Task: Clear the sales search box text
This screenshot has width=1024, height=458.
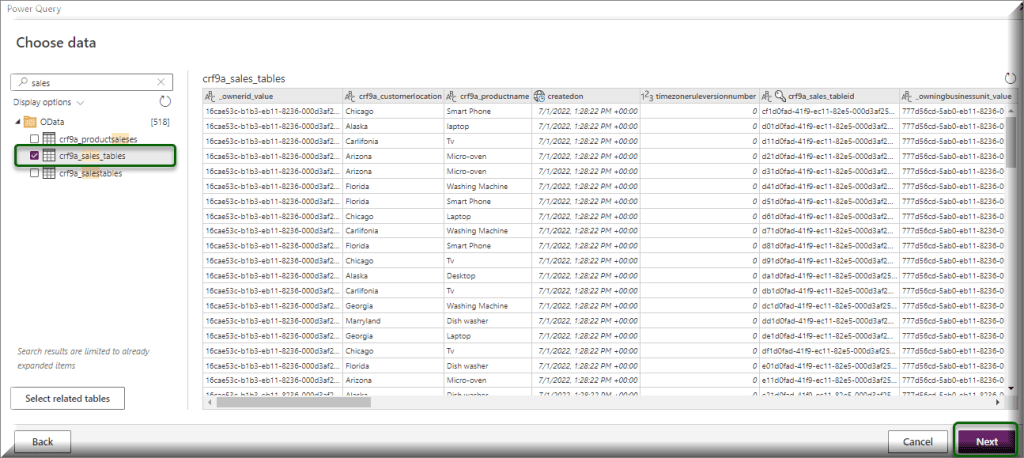Action: point(161,82)
